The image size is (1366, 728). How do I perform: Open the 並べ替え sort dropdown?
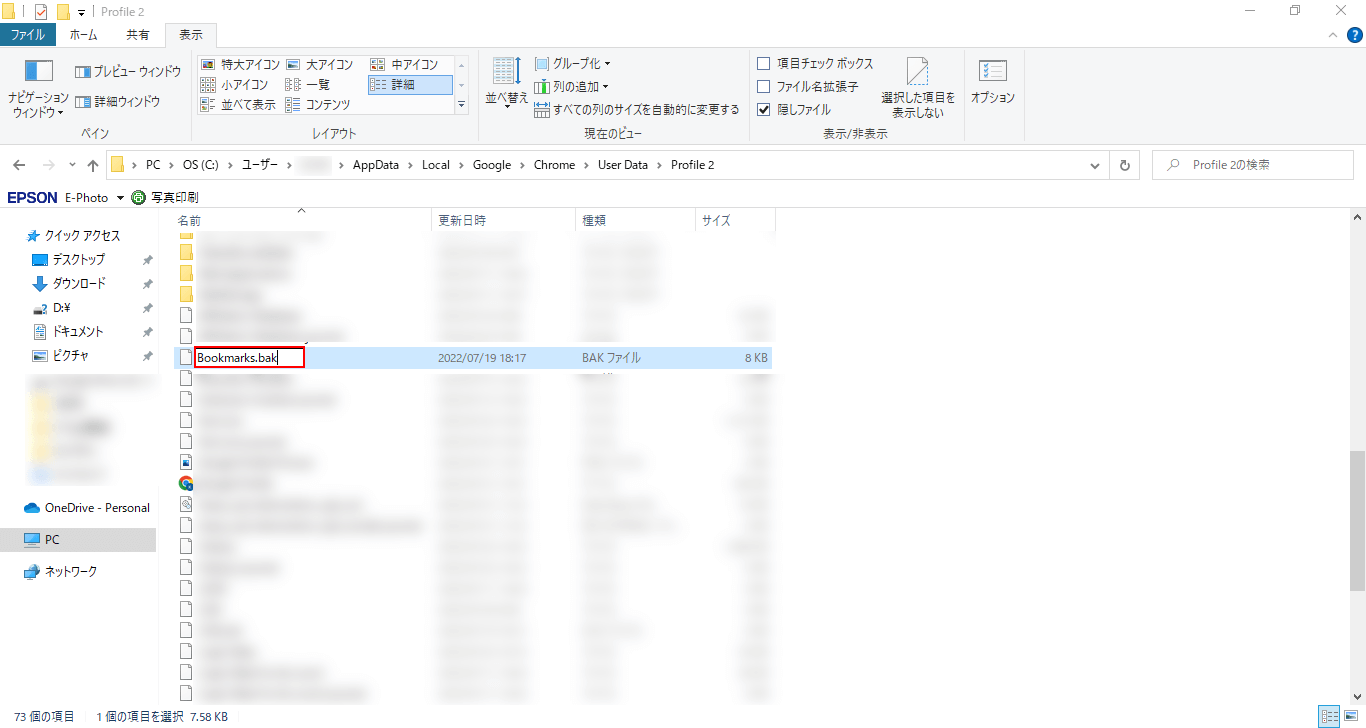pos(507,83)
